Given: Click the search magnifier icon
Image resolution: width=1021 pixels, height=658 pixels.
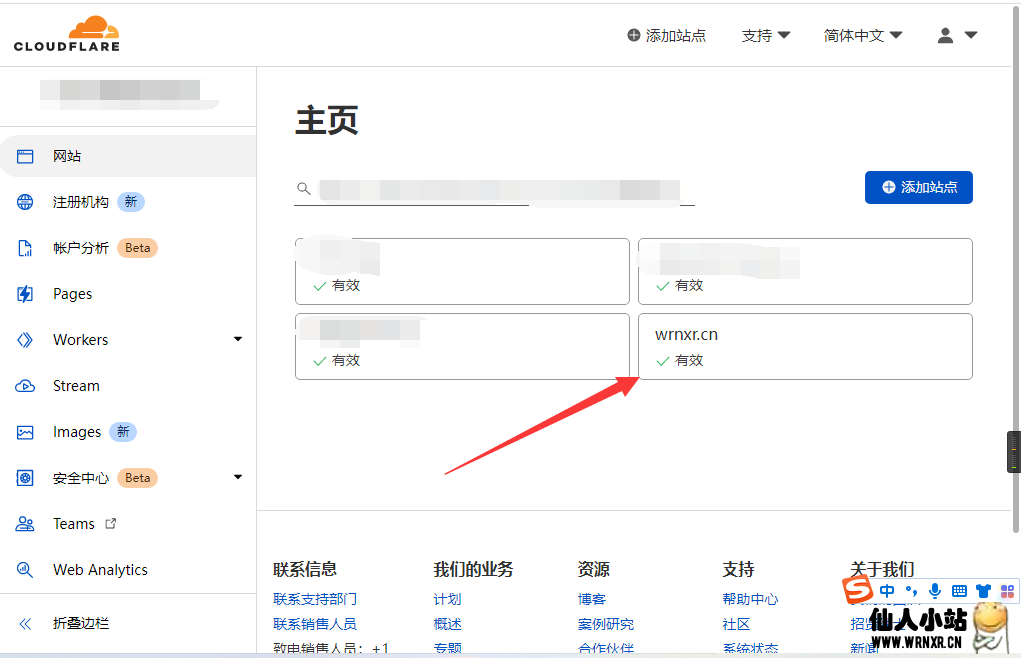Looking at the screenshot, I should click(x=303, y=189).
